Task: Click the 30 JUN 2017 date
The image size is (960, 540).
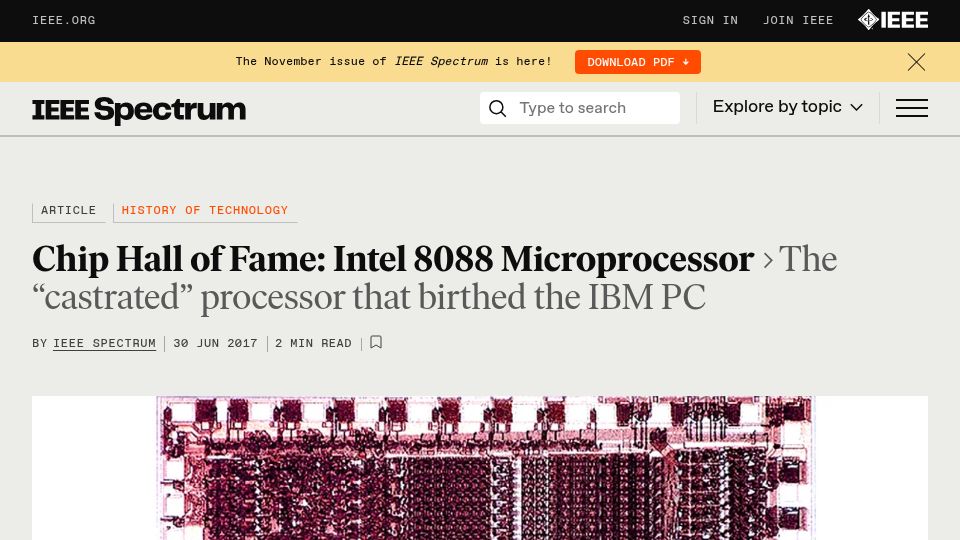Action: (216, 343)
